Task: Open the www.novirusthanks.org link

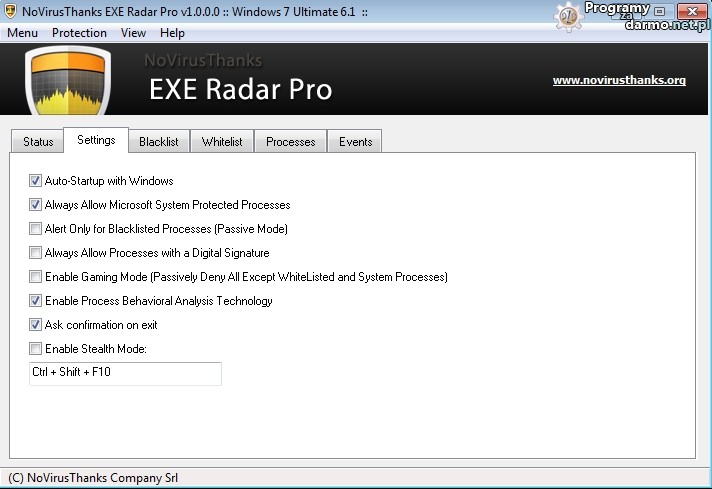Action: click(x=619, y=80)
